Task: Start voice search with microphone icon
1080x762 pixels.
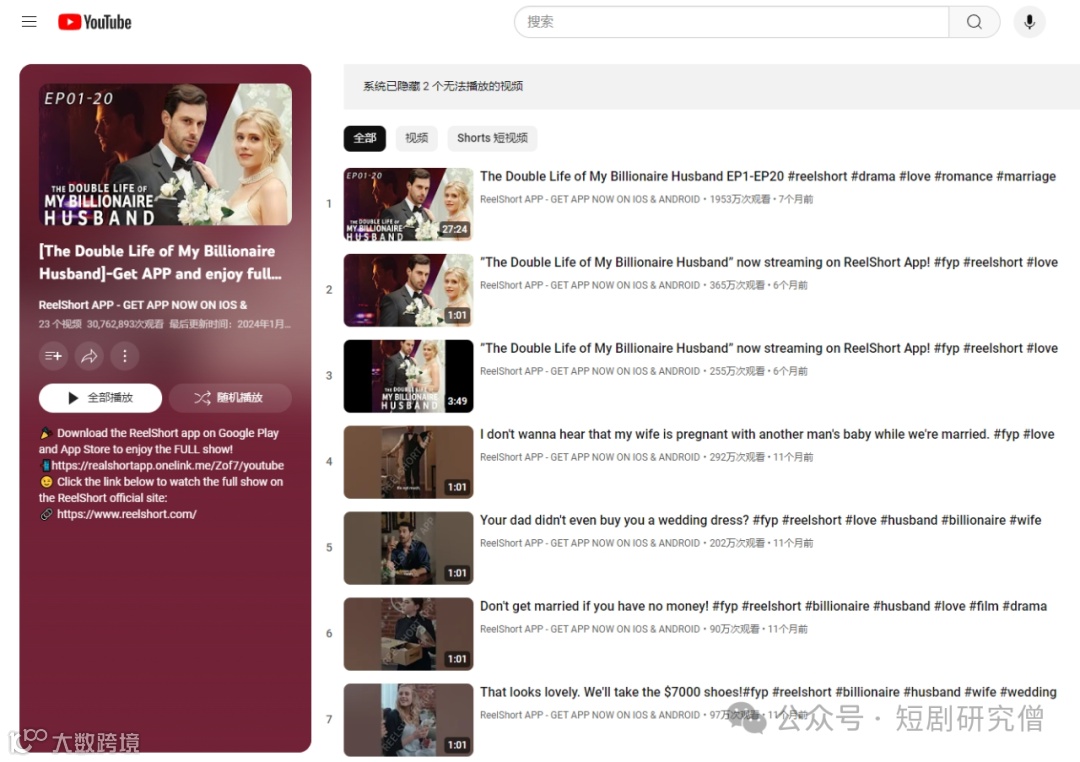Action: [1029, 22]
